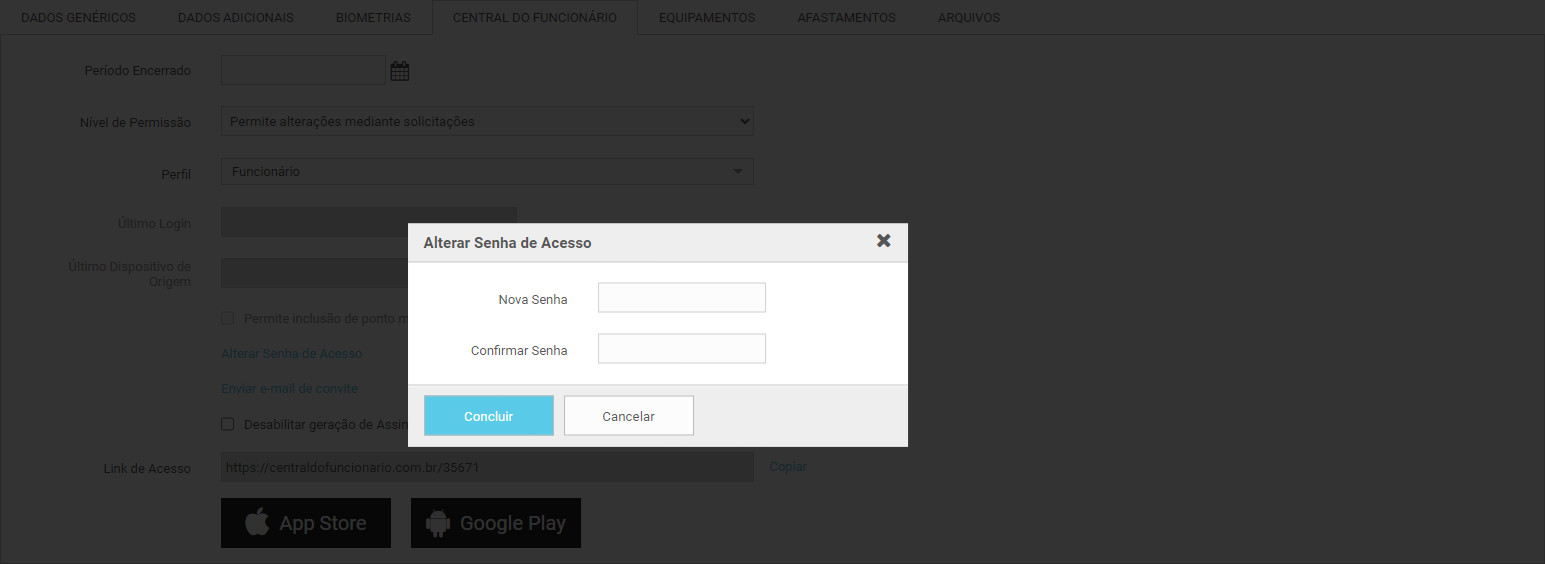Open the Período Encerrado calendar picker
The image size is (1545, 564).
[400, 71]
